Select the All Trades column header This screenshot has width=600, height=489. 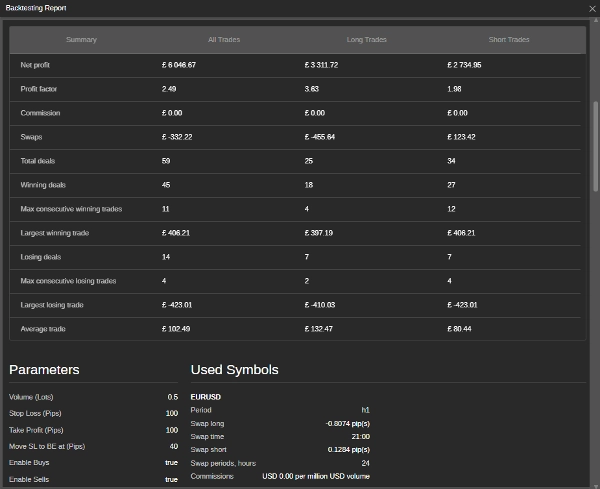[x=224, y=40]
